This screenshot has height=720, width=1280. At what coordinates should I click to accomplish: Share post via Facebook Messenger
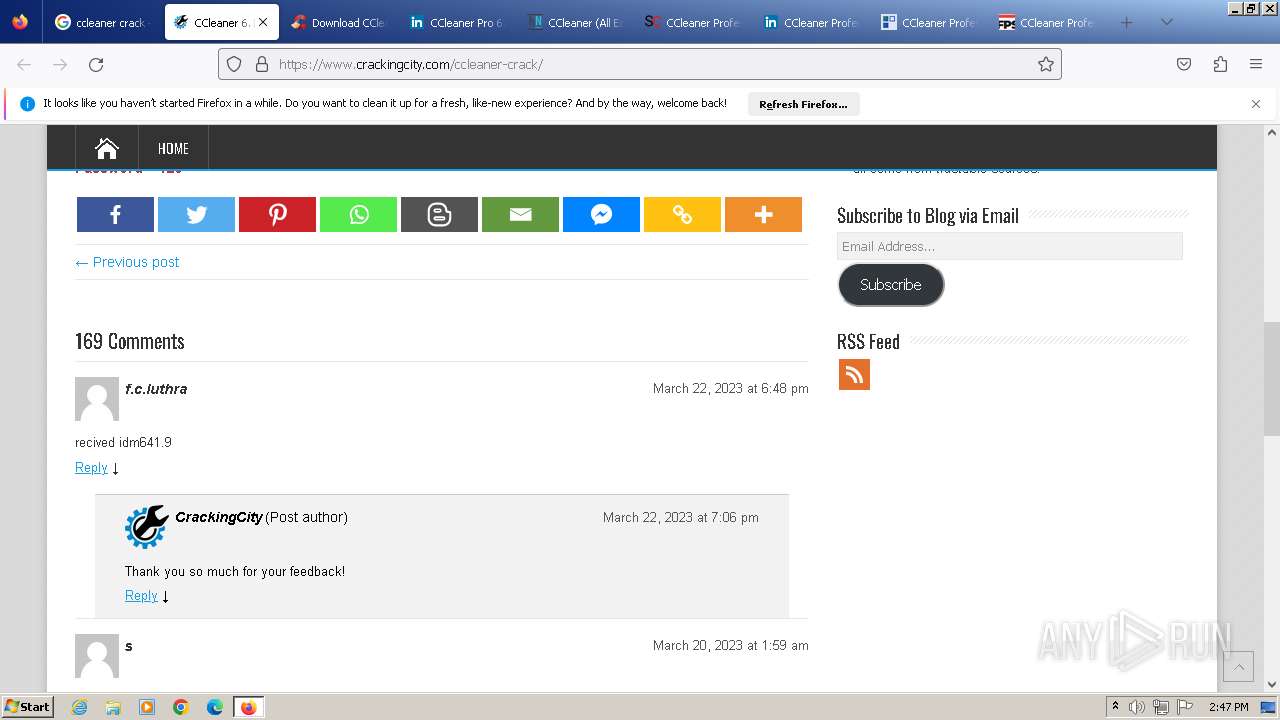point(601,214)
